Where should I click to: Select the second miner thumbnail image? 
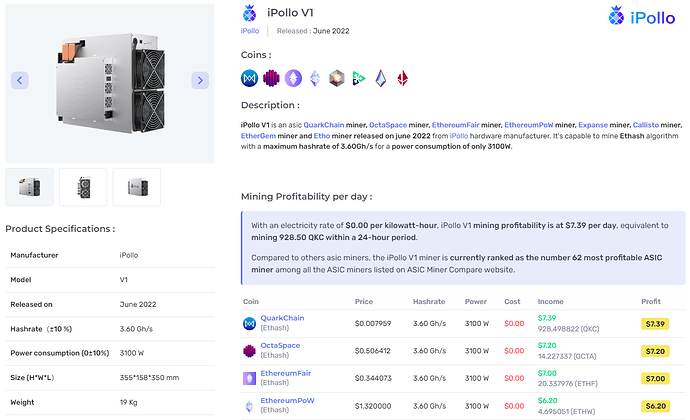click(83, 186)
